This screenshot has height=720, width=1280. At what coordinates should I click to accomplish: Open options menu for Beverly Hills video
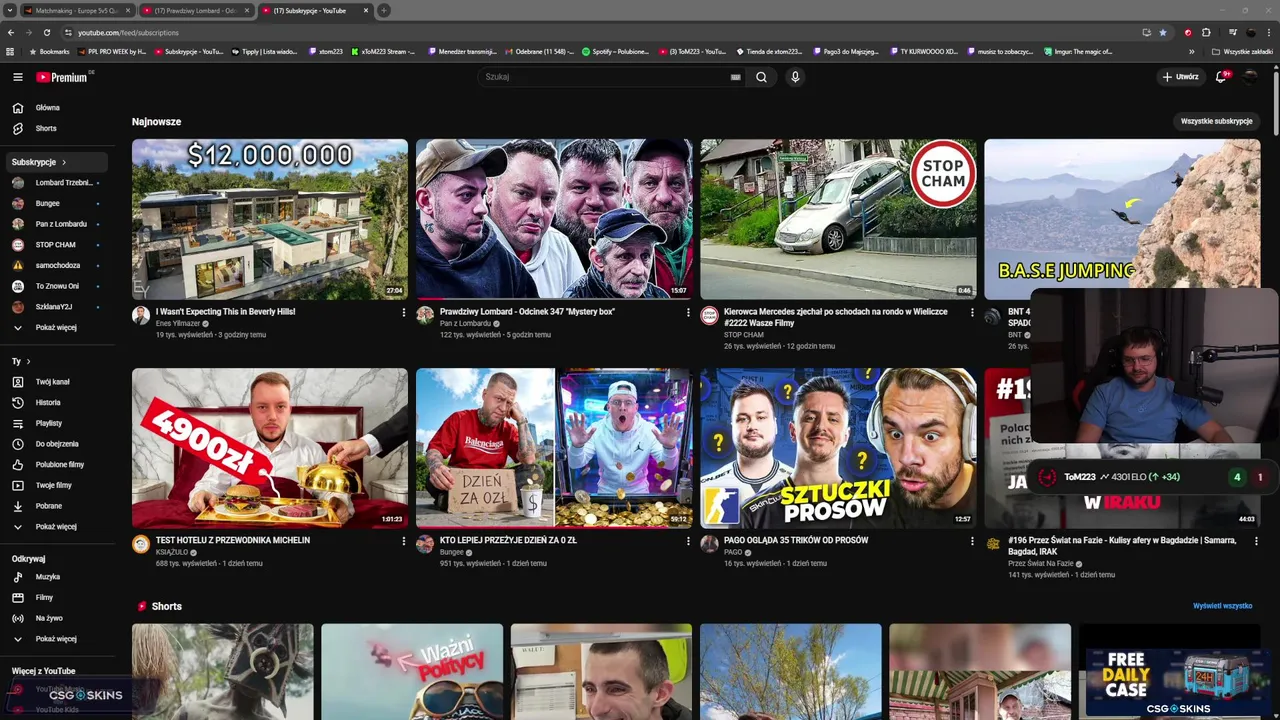404,313
